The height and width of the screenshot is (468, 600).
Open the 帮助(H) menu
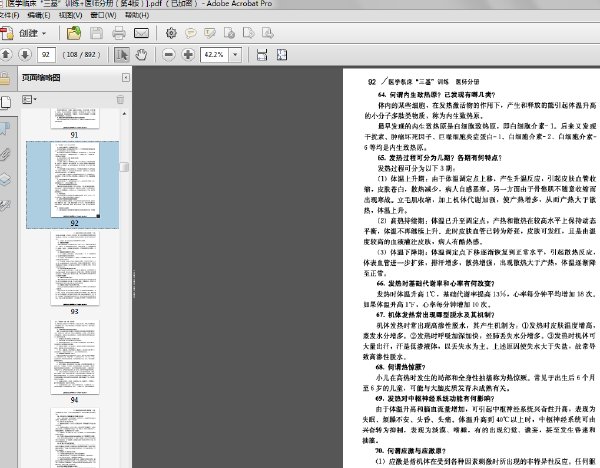(137, 15)
